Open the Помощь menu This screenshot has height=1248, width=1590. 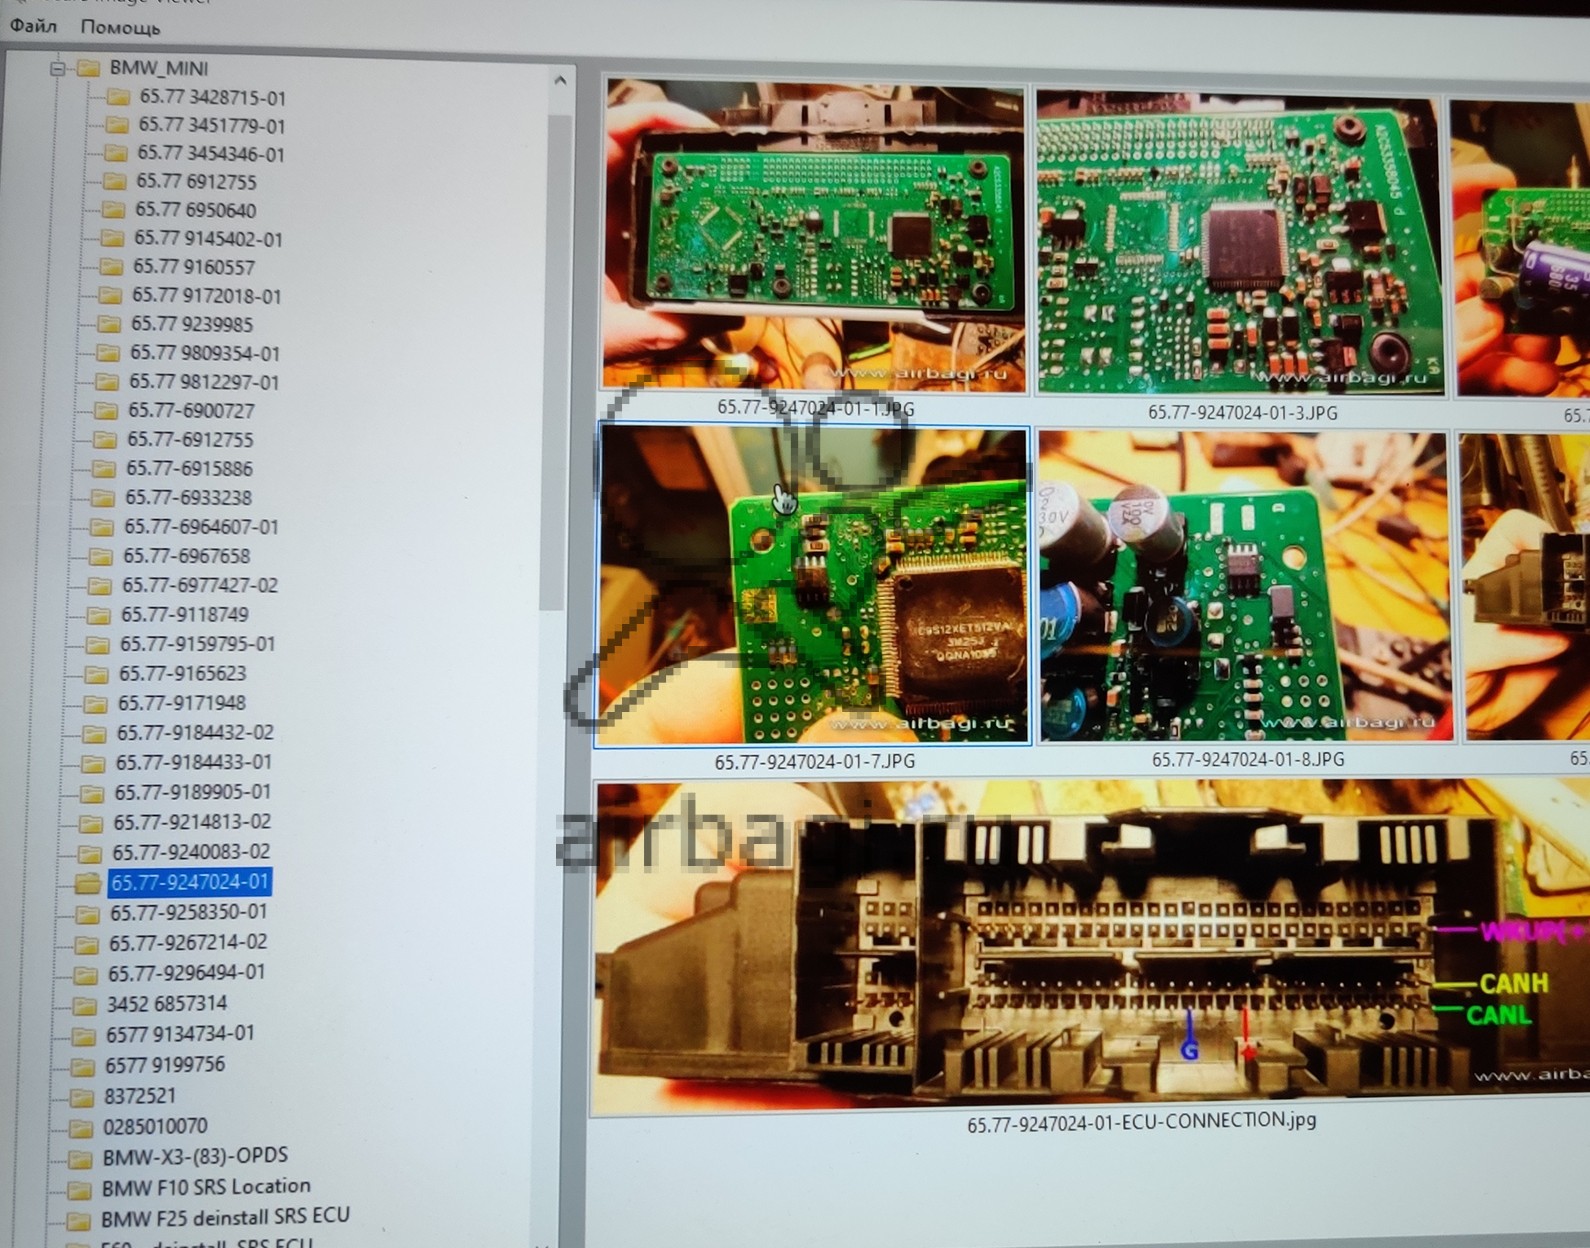tap(120, 27)
